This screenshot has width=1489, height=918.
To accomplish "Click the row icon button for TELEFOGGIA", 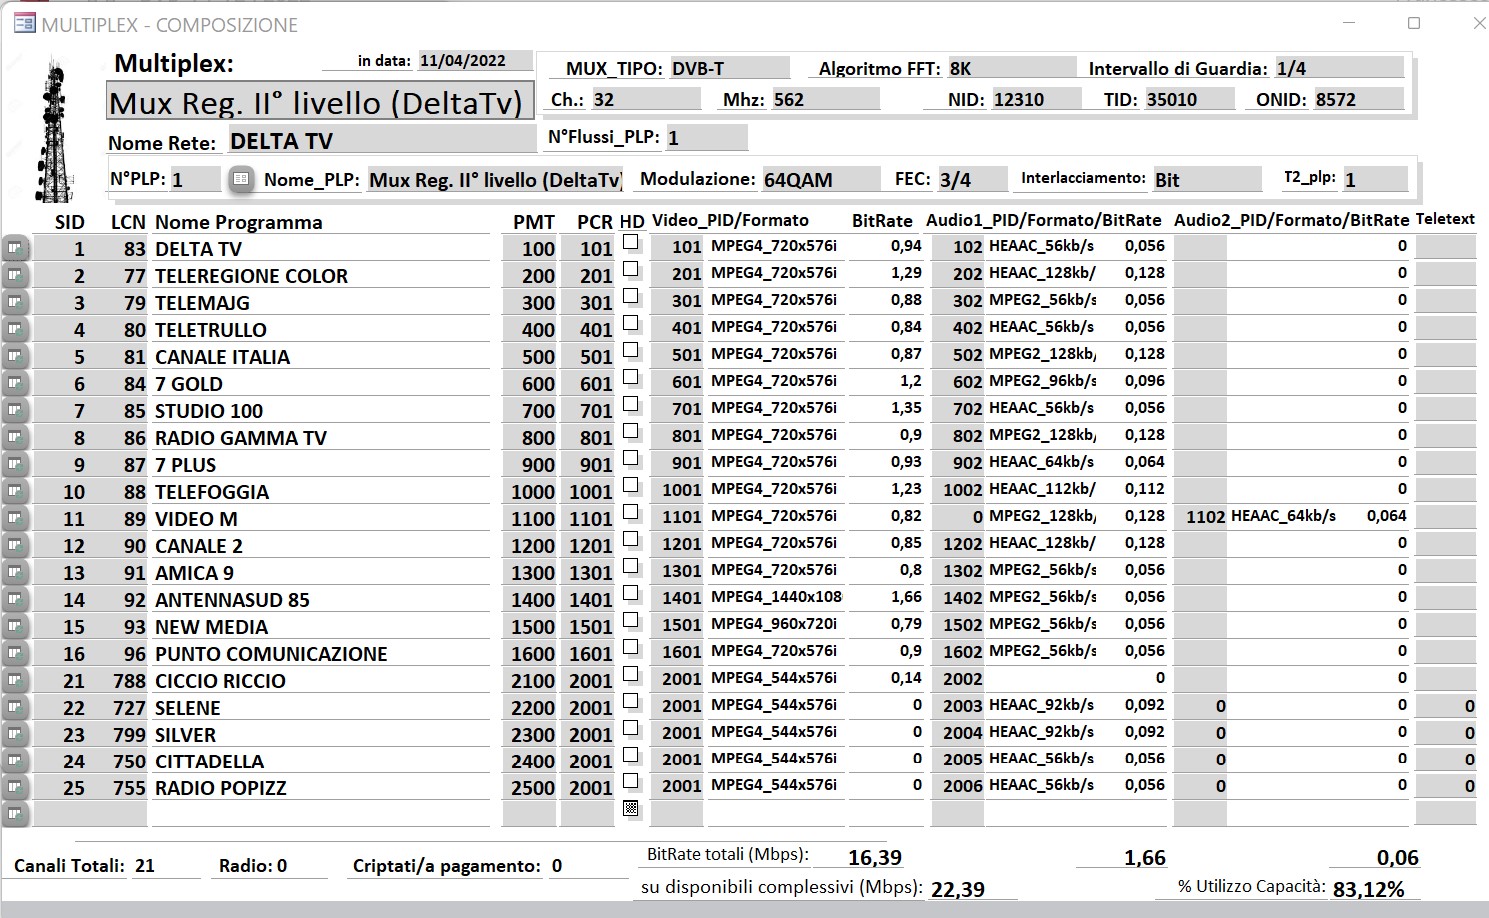I will coord(15,491).
